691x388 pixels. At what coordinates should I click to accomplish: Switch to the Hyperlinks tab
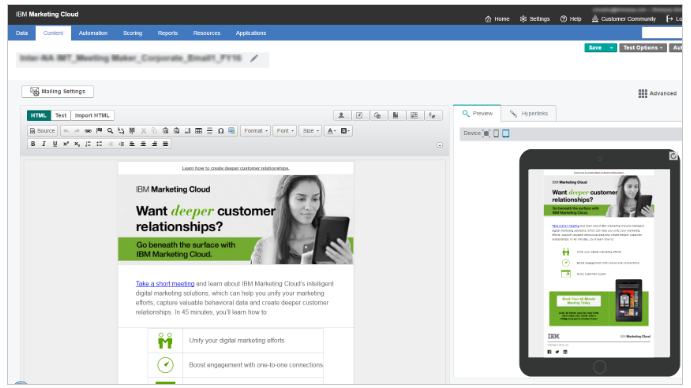coord(529,113)
